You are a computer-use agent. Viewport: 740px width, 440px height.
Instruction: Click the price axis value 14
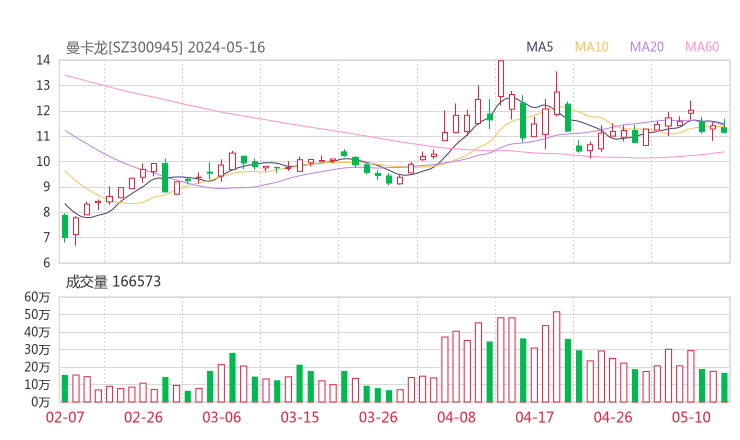pyautogui.click(x=43, y=60)
